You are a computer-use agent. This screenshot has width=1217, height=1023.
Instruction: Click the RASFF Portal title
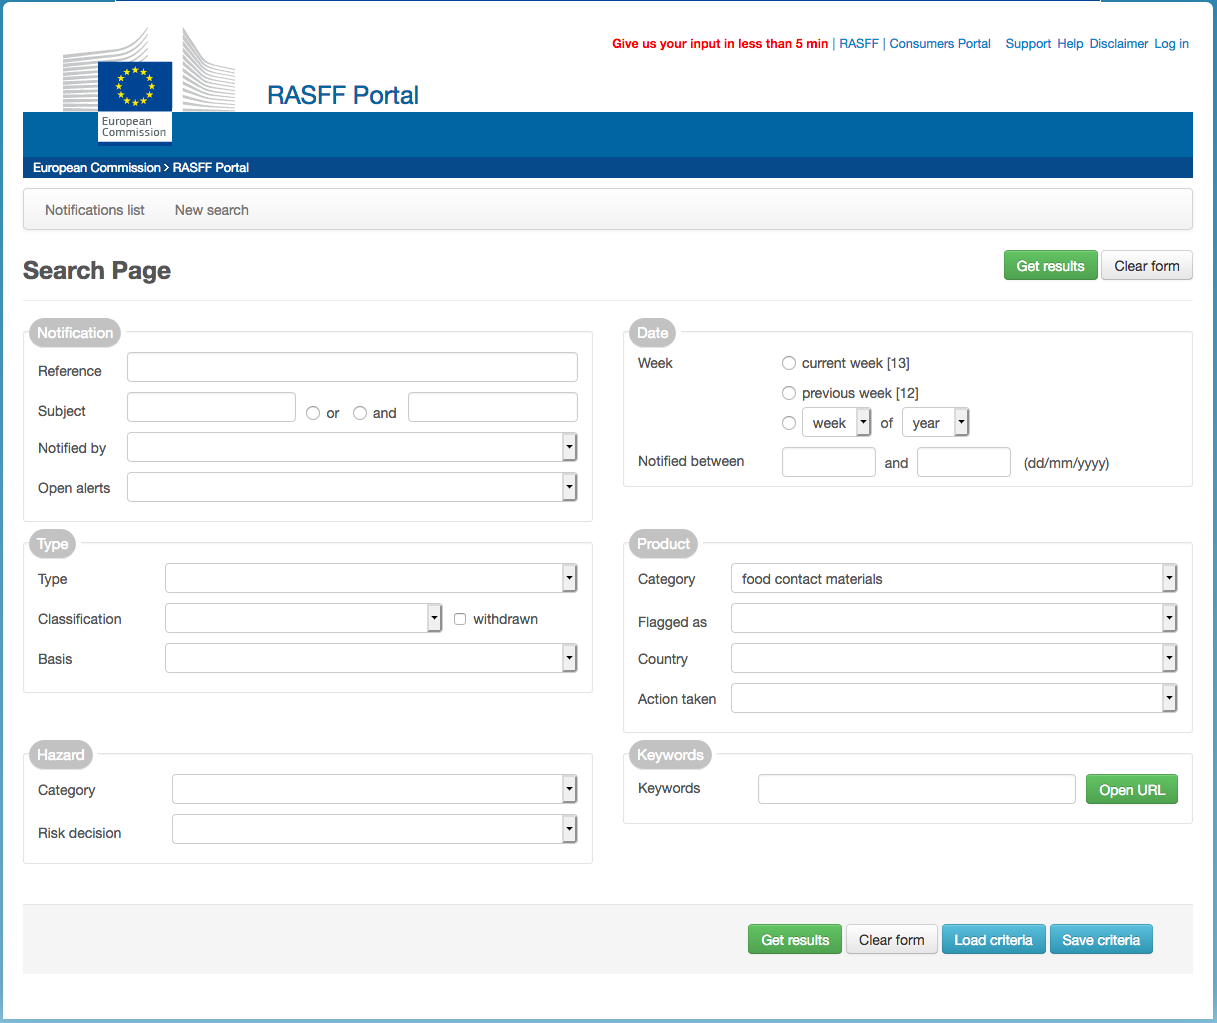tap(343, 95)
